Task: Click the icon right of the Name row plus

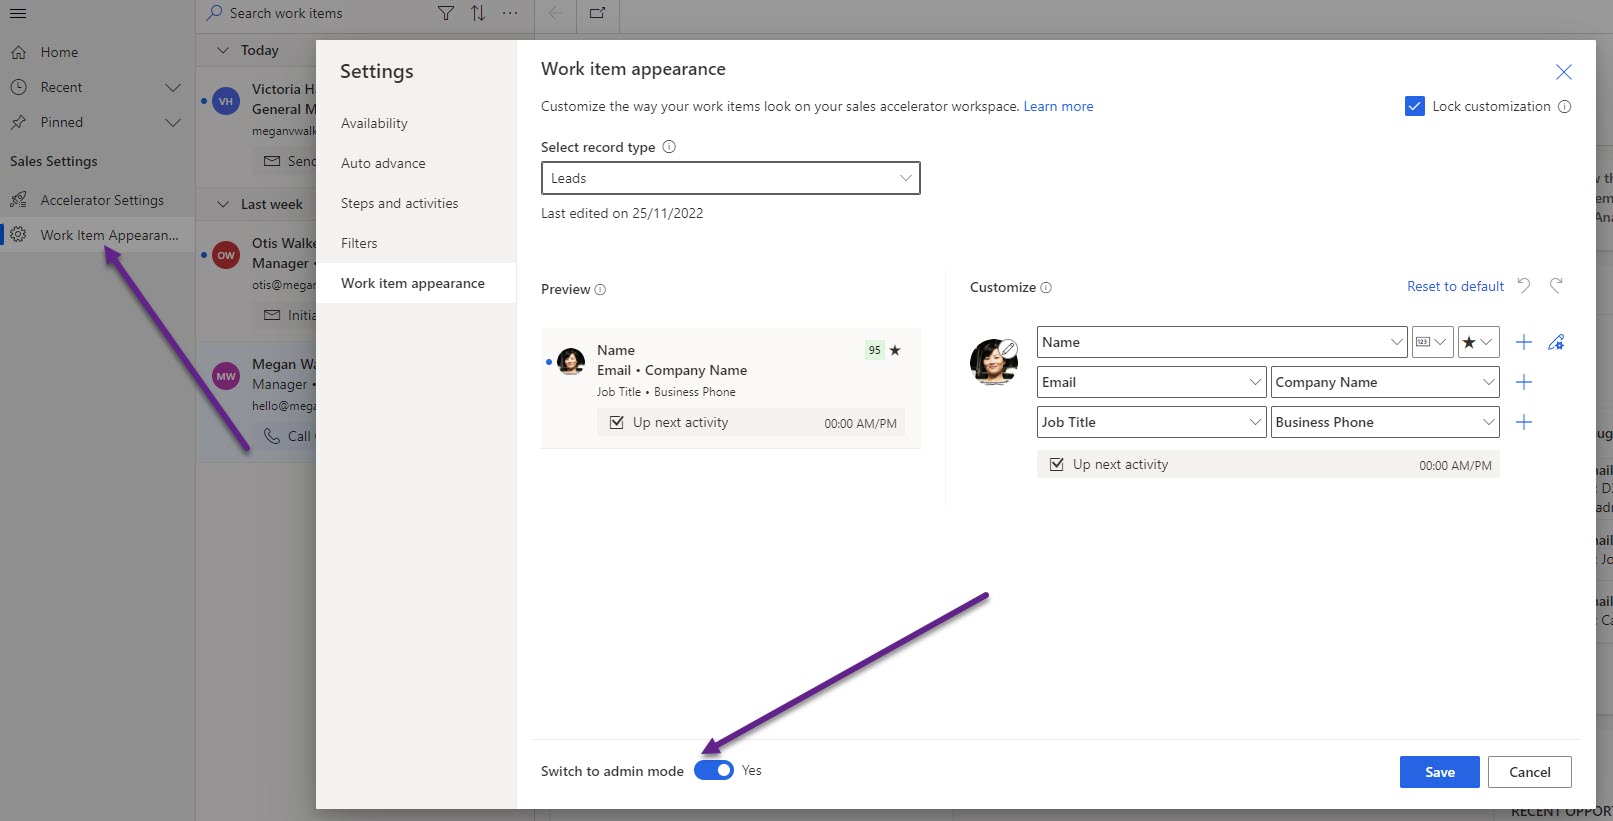Action: [x=1556, y=342]
